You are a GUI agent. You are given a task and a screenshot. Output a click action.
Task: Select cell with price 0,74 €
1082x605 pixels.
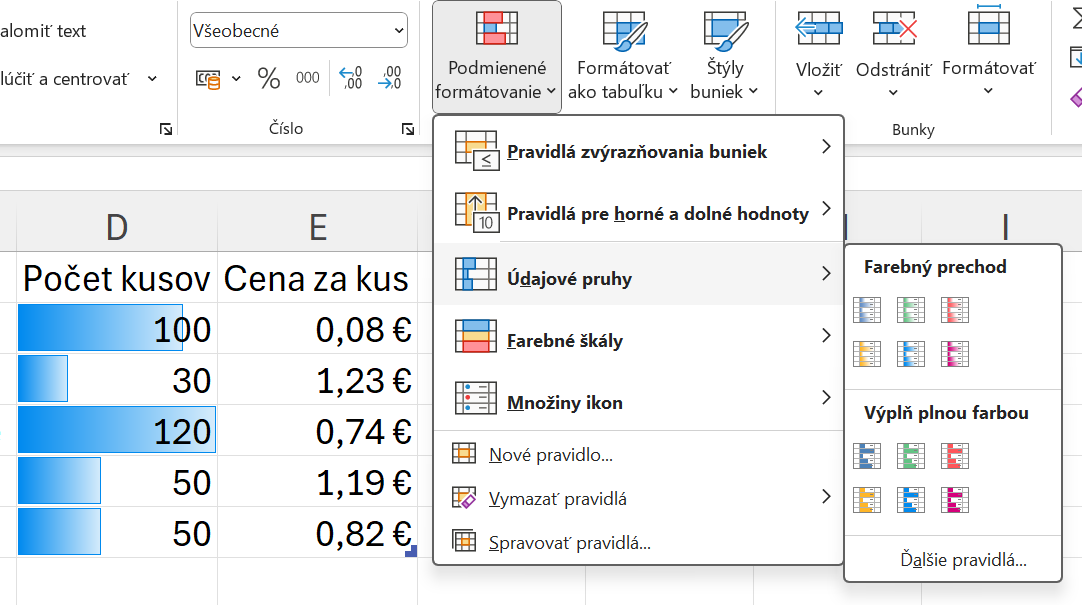pyautogui.click(x=317, y=430)
